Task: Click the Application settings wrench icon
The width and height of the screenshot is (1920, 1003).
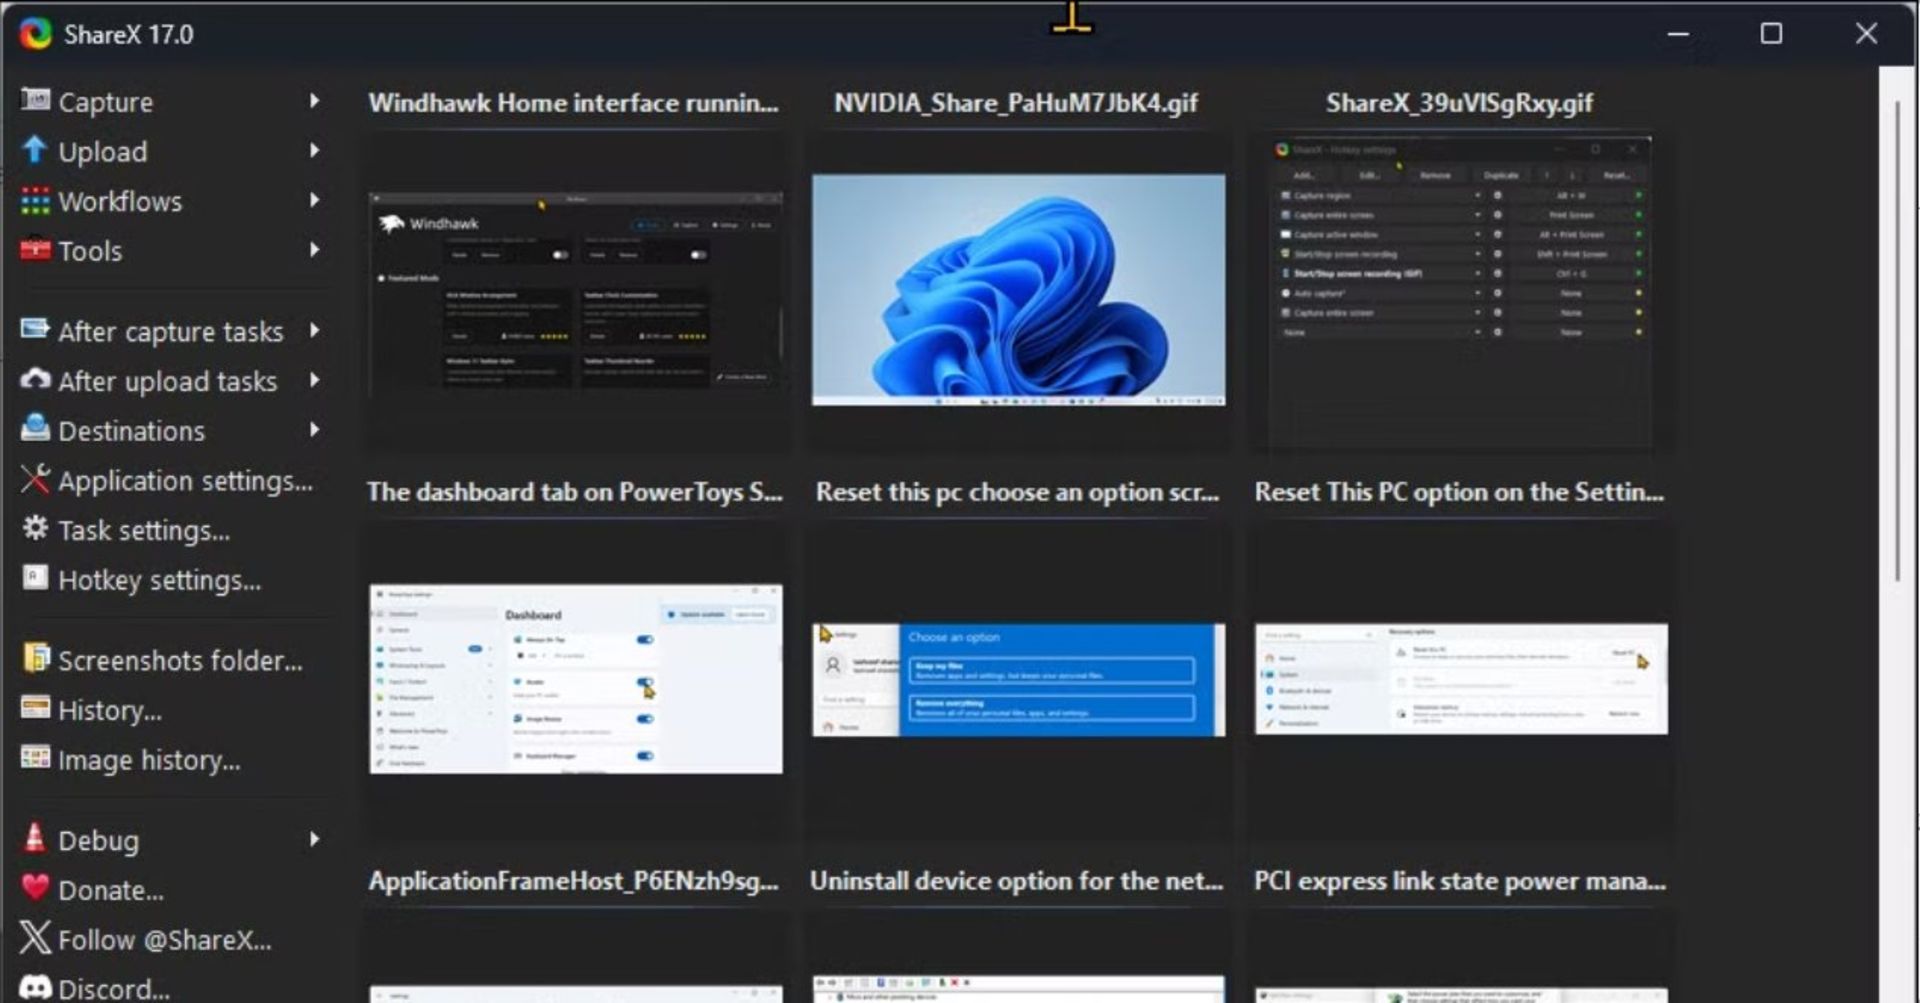Action: (35, 478)
